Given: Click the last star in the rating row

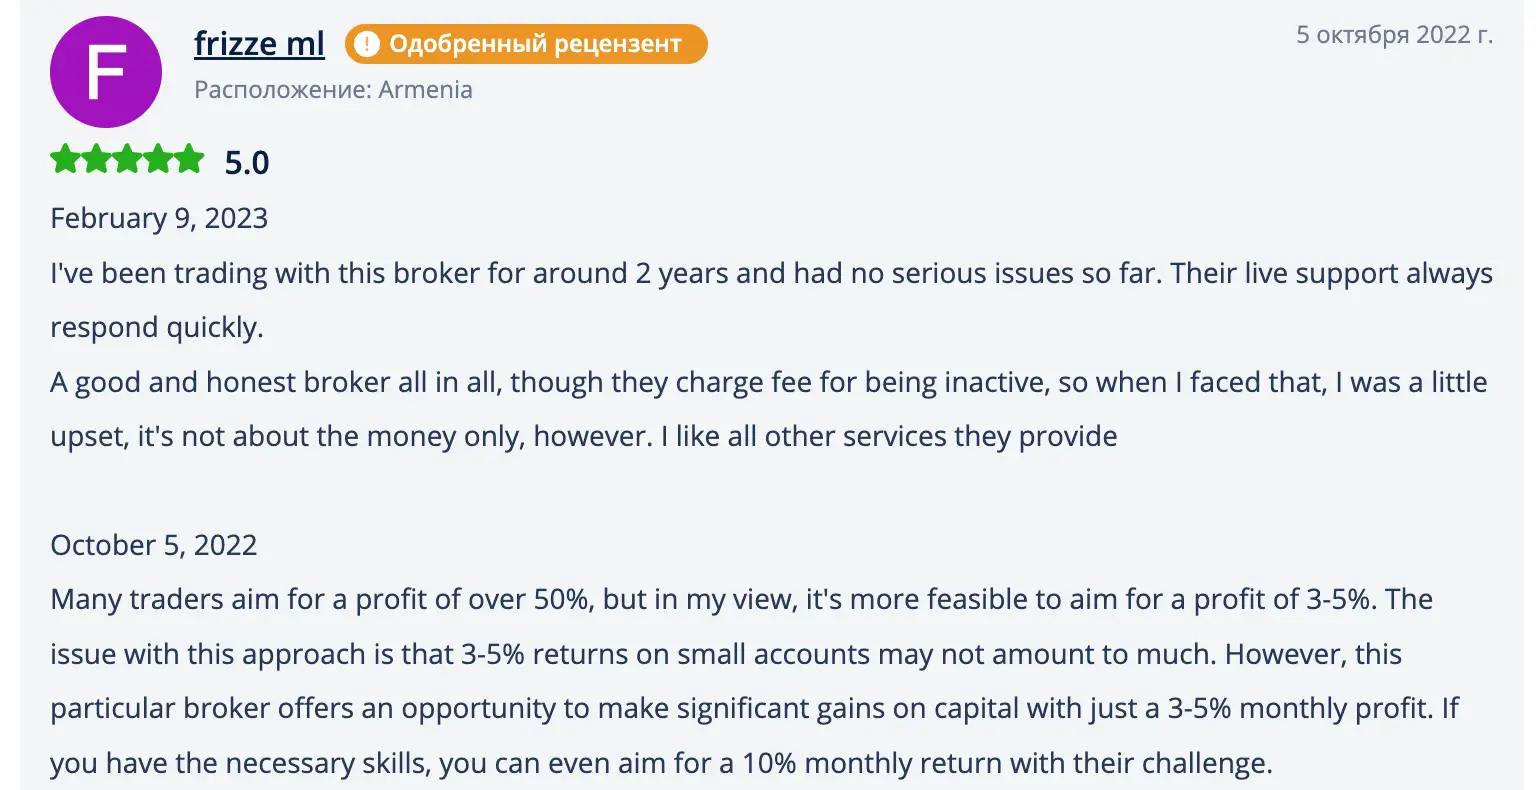Looking at the screenshot, I should pyautogui.click(x=188, y=159).
